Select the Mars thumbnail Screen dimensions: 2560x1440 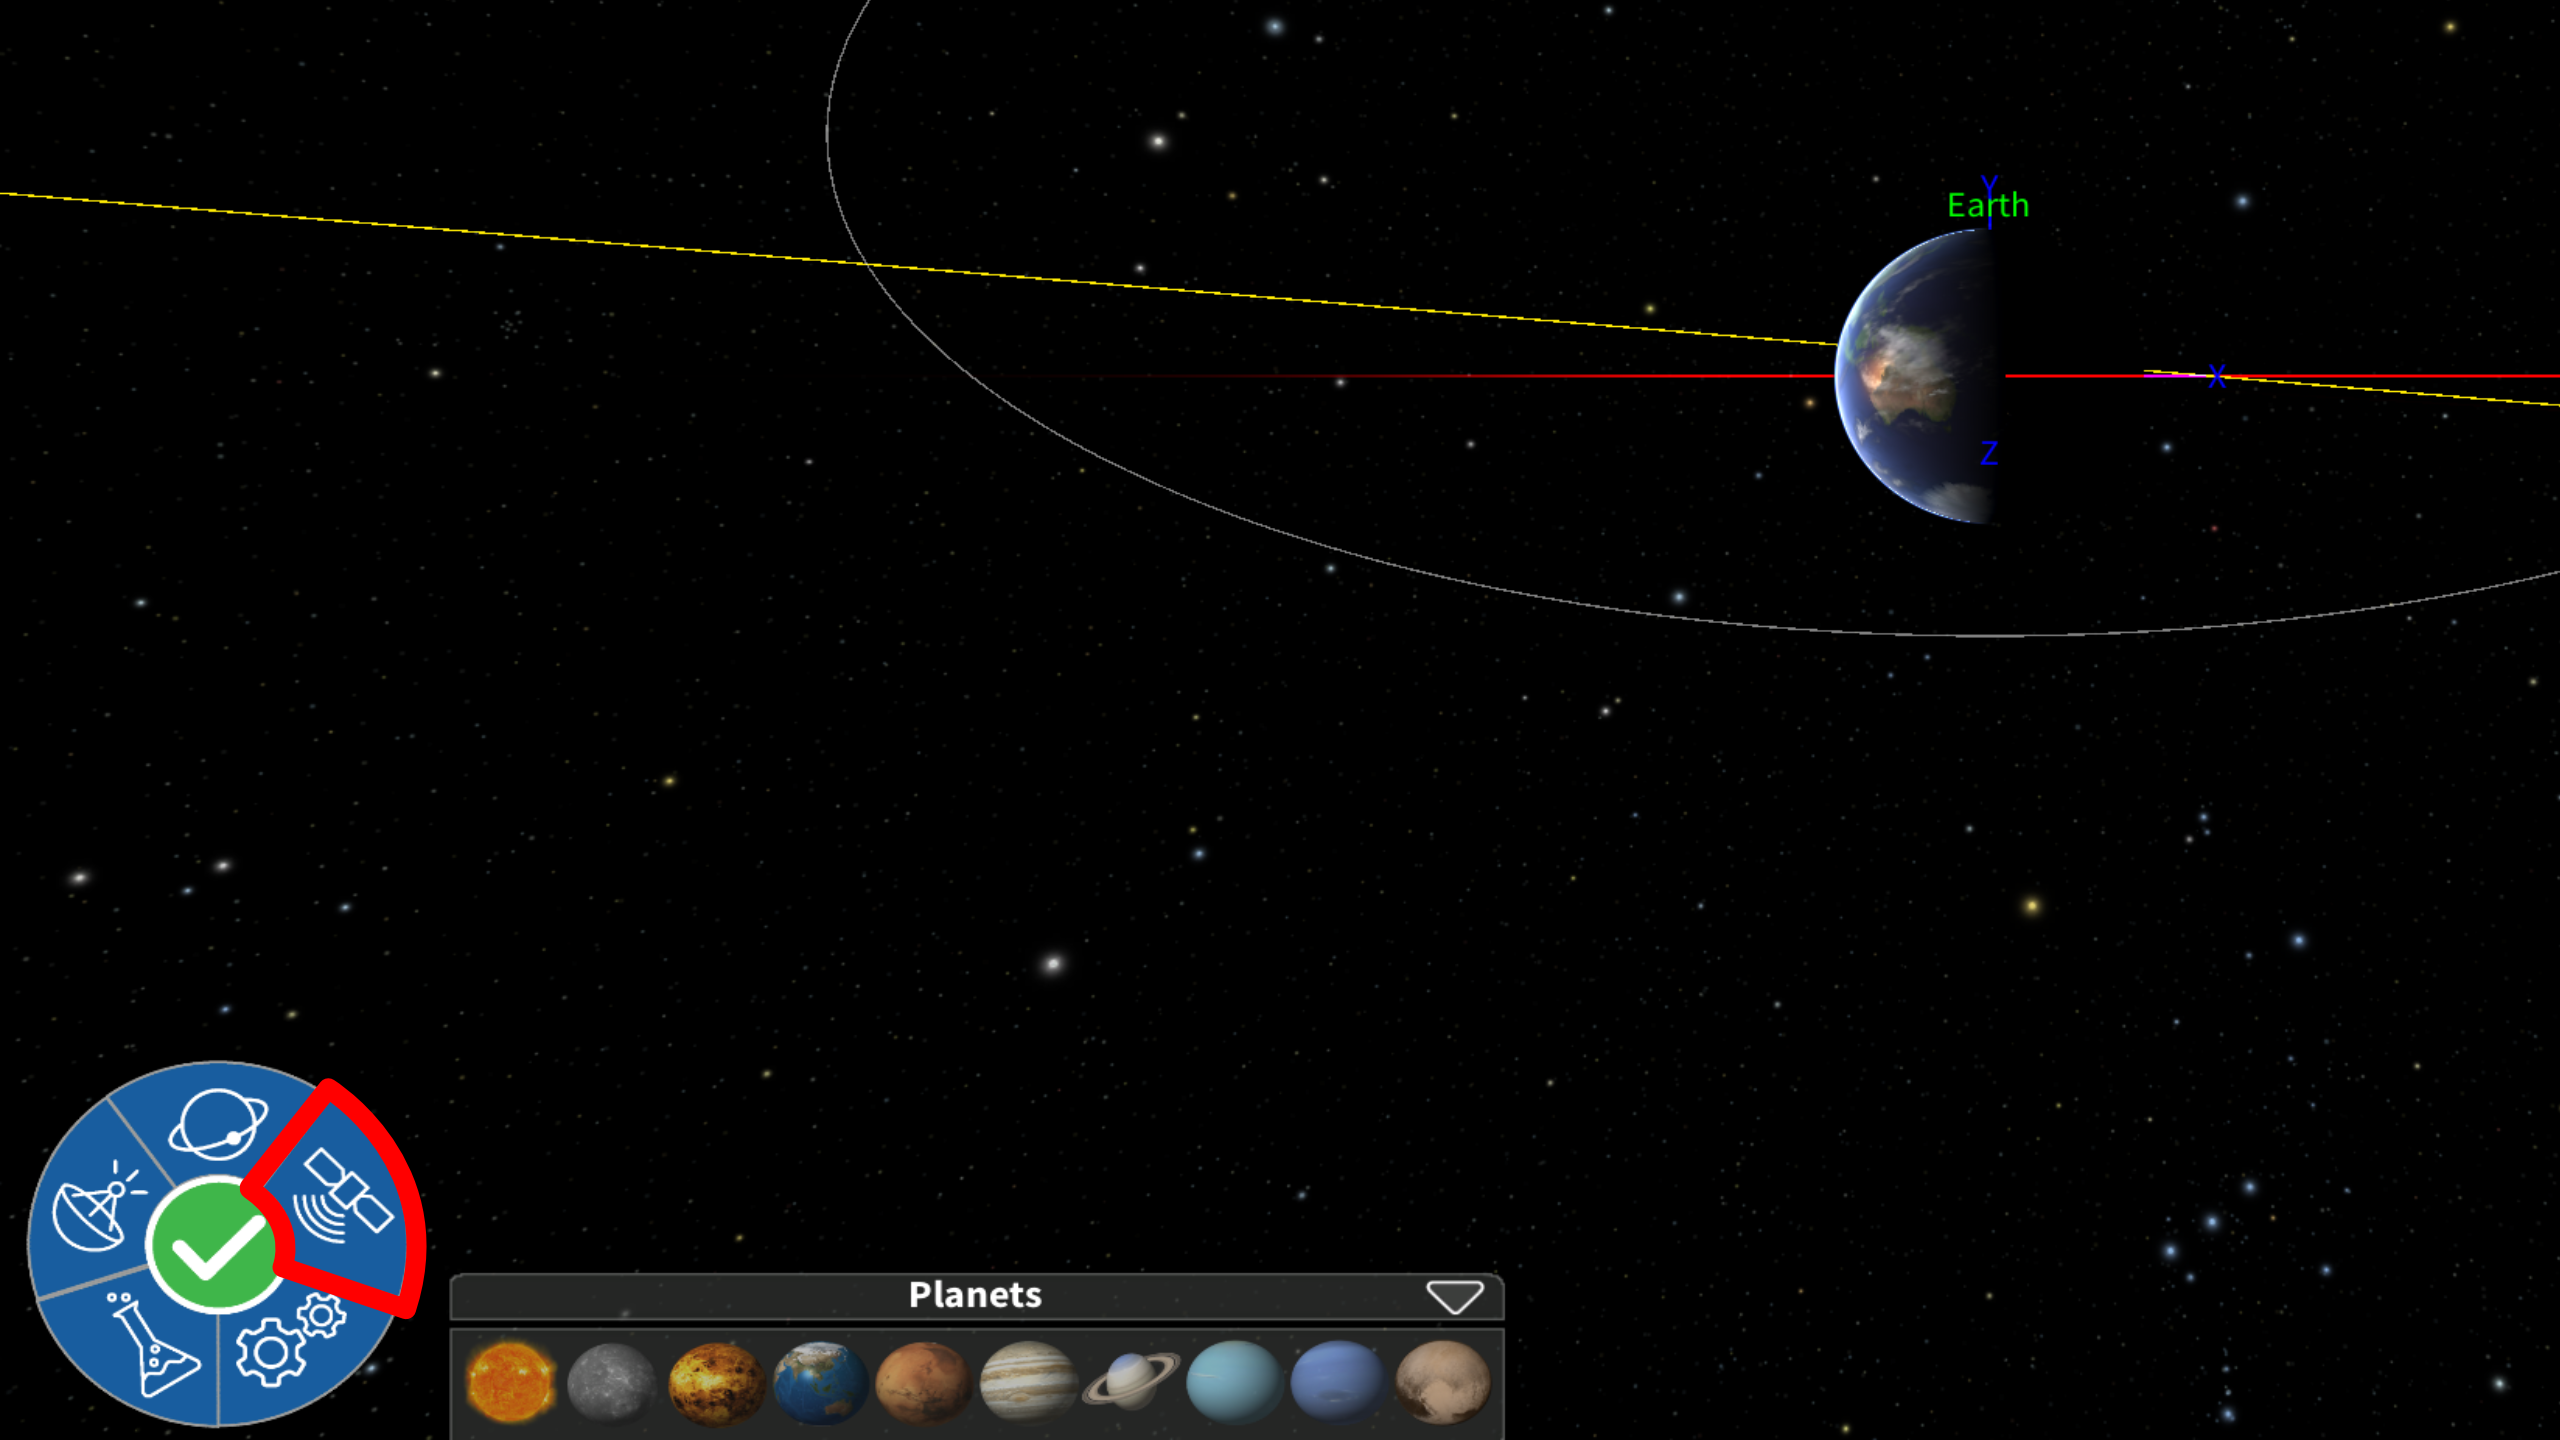point(923,1382)
